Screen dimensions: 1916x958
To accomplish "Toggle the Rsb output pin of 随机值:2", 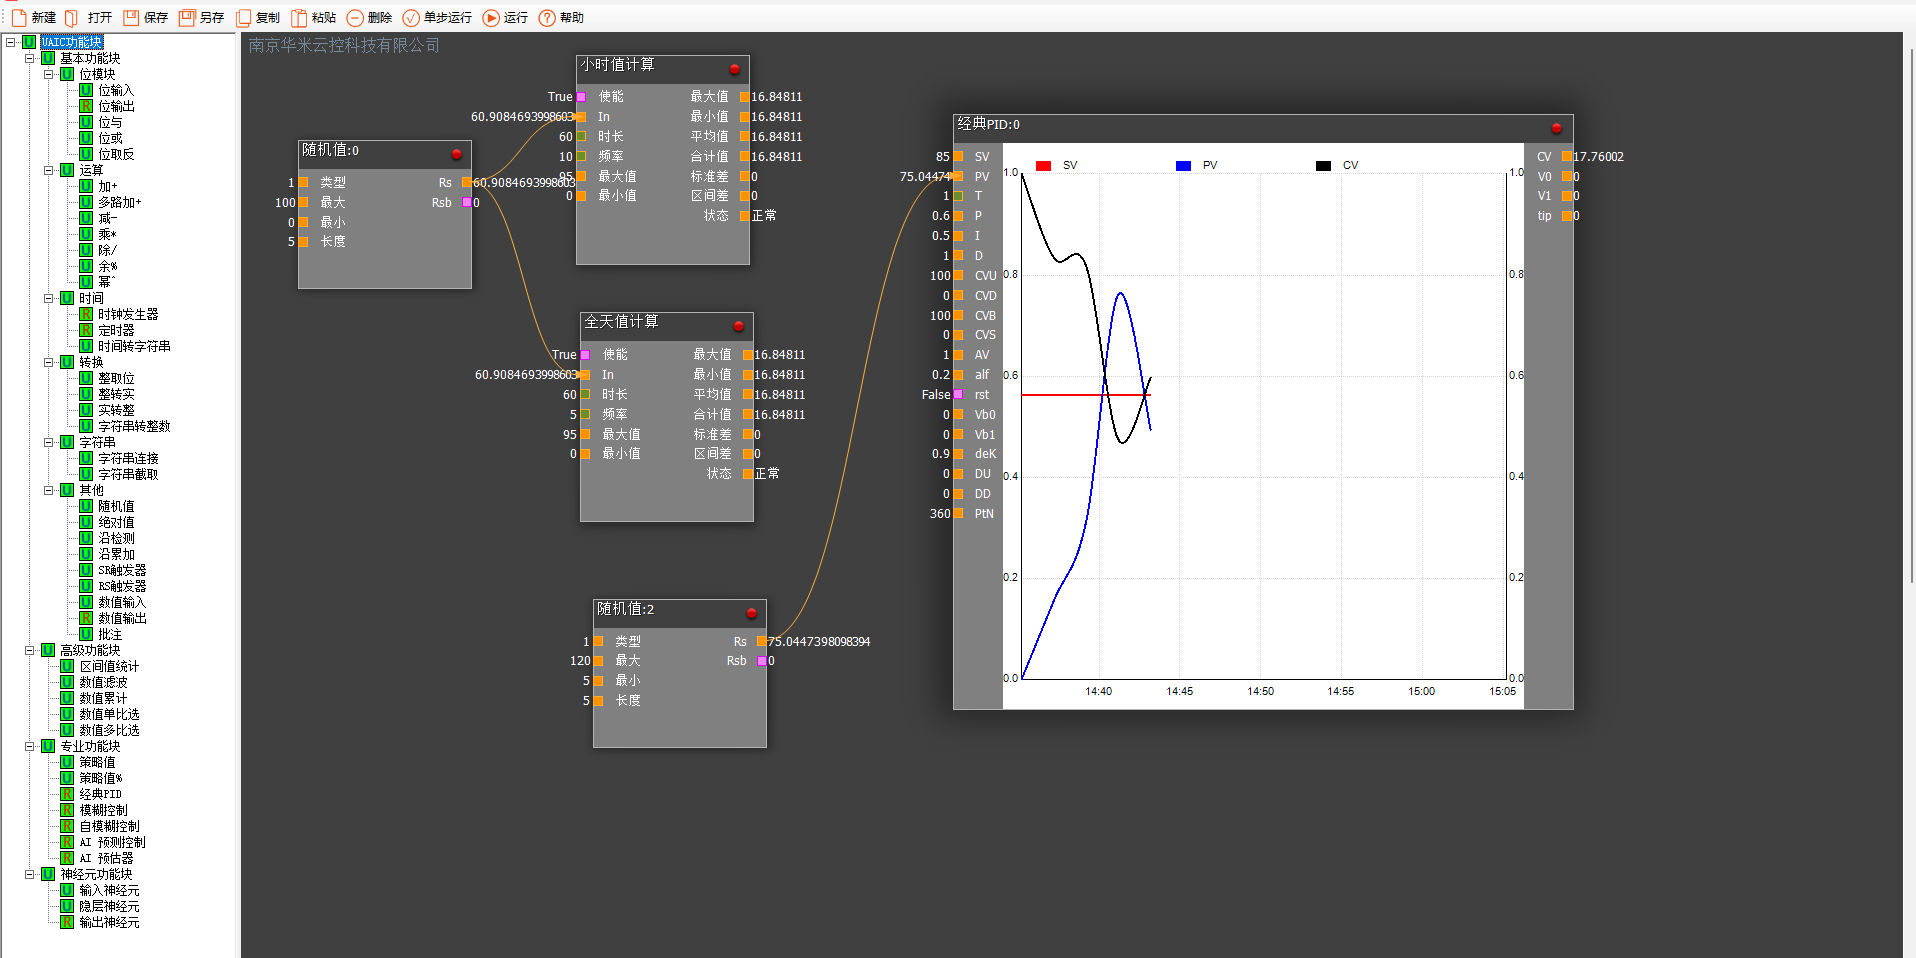I will [x=762, y=661].
